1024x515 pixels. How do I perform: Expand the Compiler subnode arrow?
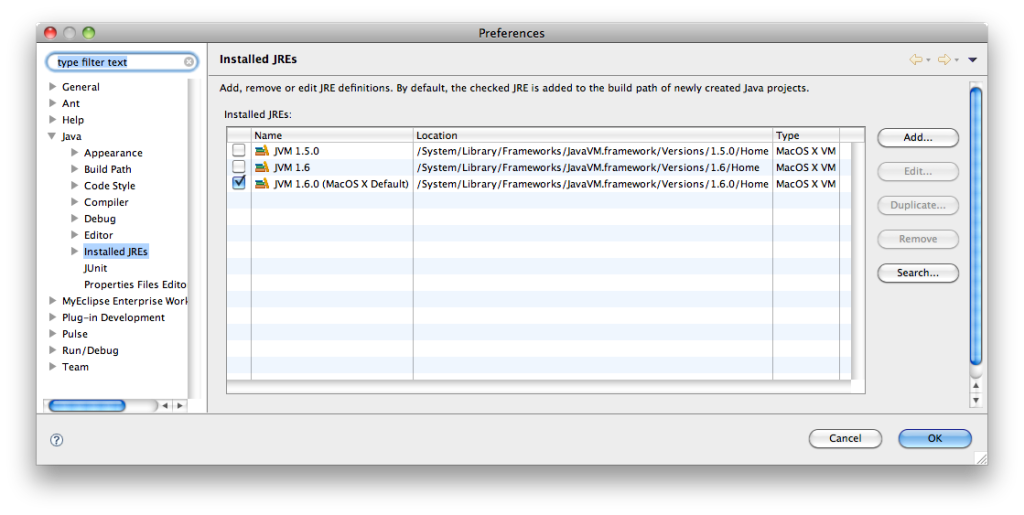pos(74,202)
